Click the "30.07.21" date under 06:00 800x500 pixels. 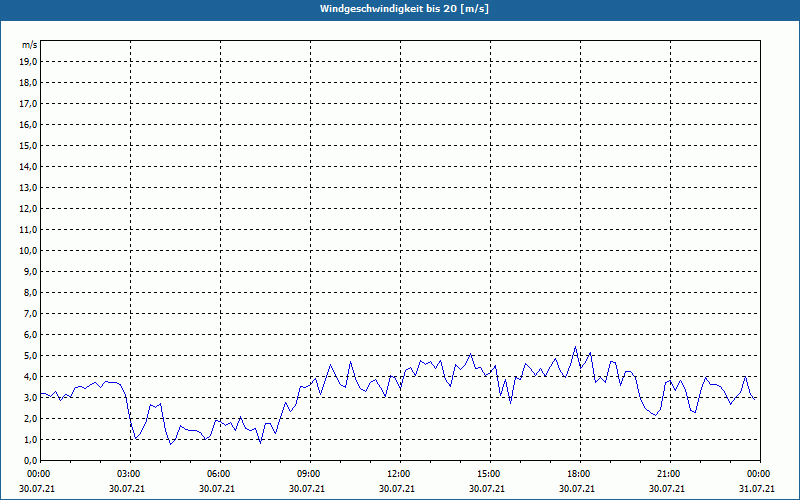[217, 488]
